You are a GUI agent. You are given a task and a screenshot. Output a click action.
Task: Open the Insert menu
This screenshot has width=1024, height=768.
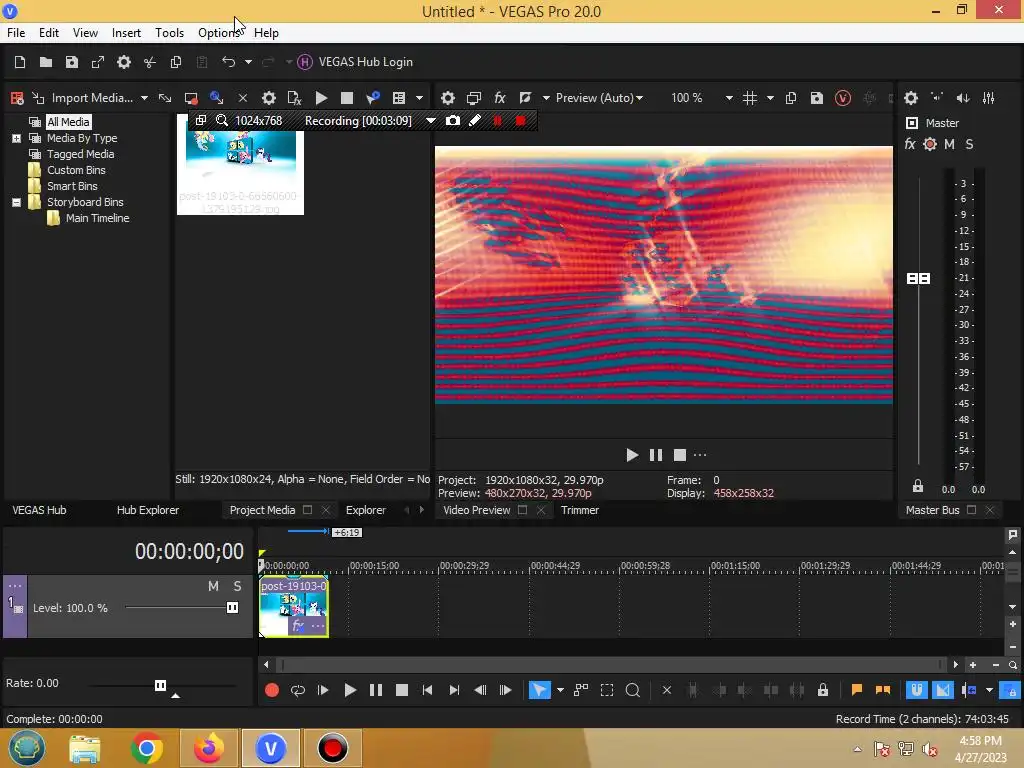(x=126, y=33)
